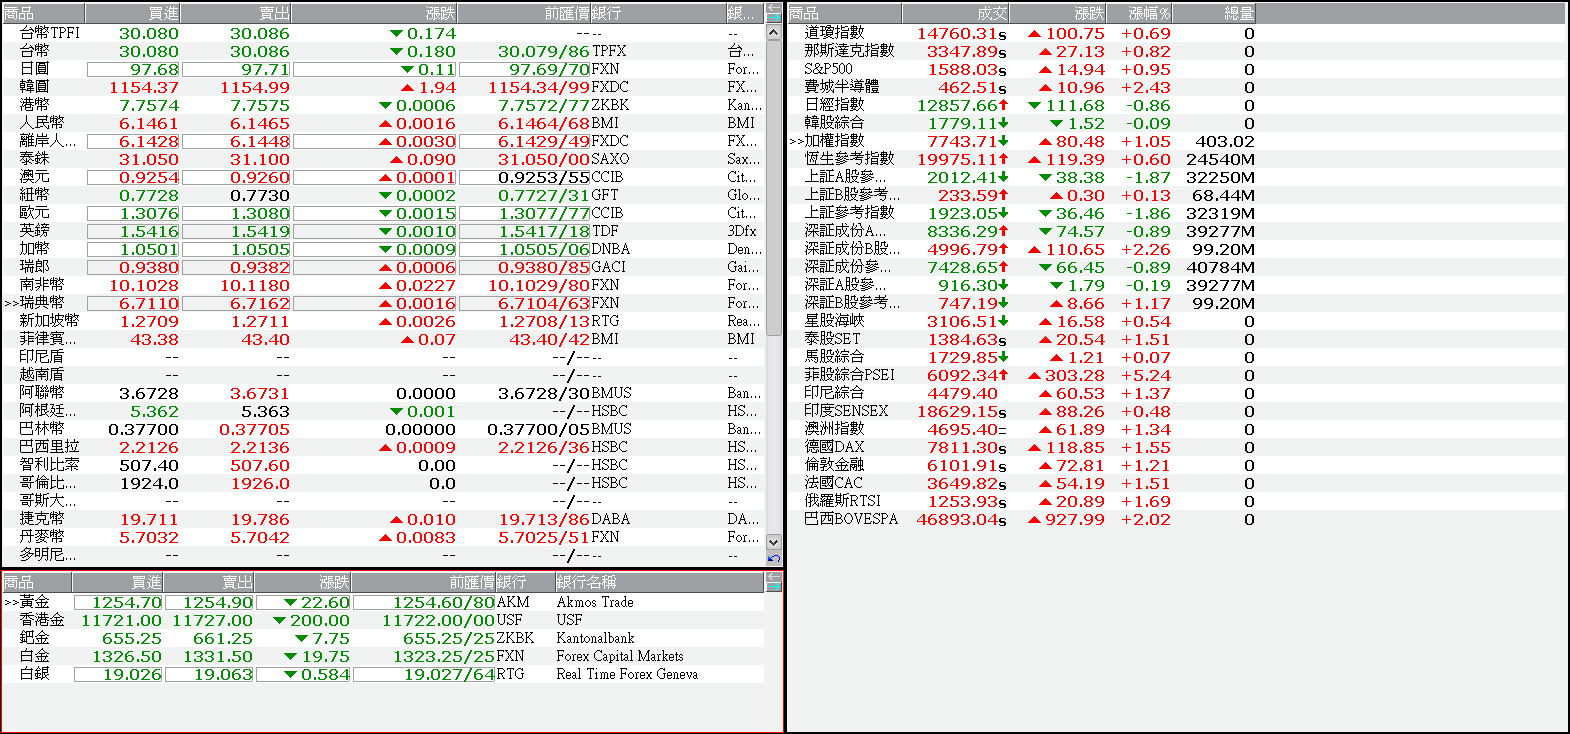The image size is (1570, 734).
Task: Select the 巴西BOVESPA index row
Action: [1177, 519]
